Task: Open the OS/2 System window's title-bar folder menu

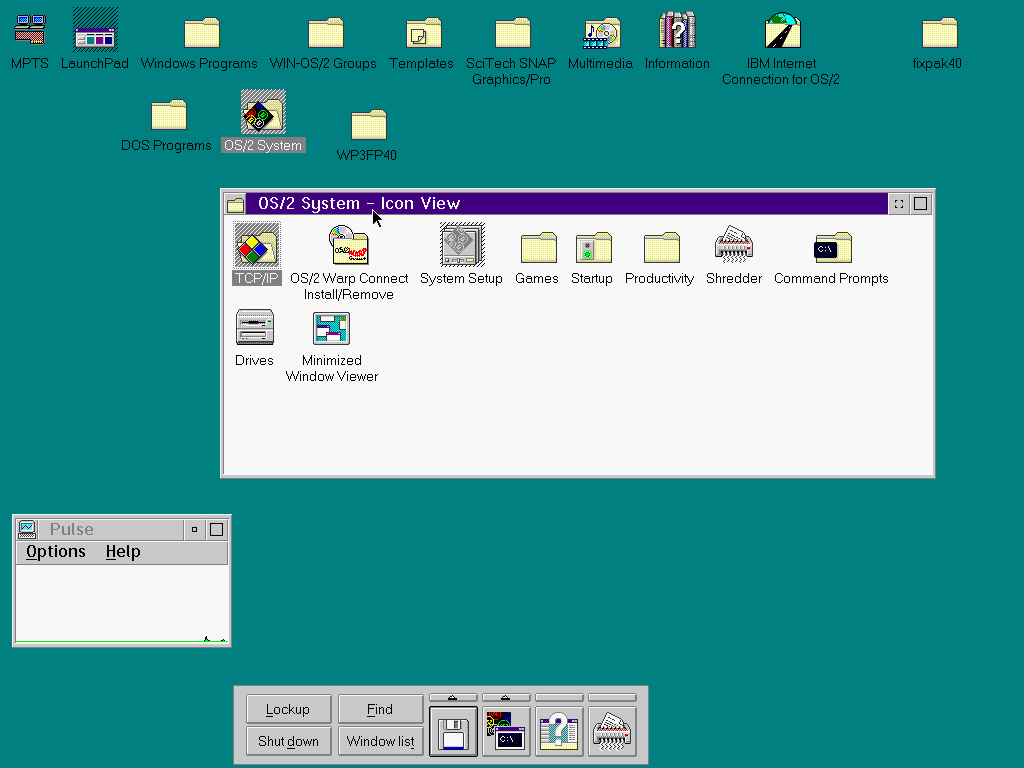Action: (235, 204)
